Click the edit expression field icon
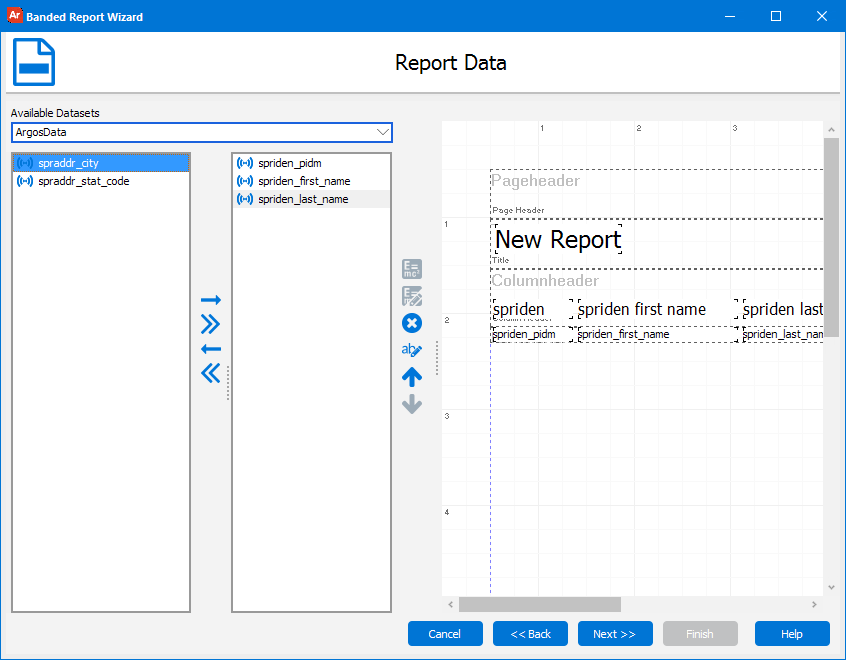846x660 pixels. (412, 296)
